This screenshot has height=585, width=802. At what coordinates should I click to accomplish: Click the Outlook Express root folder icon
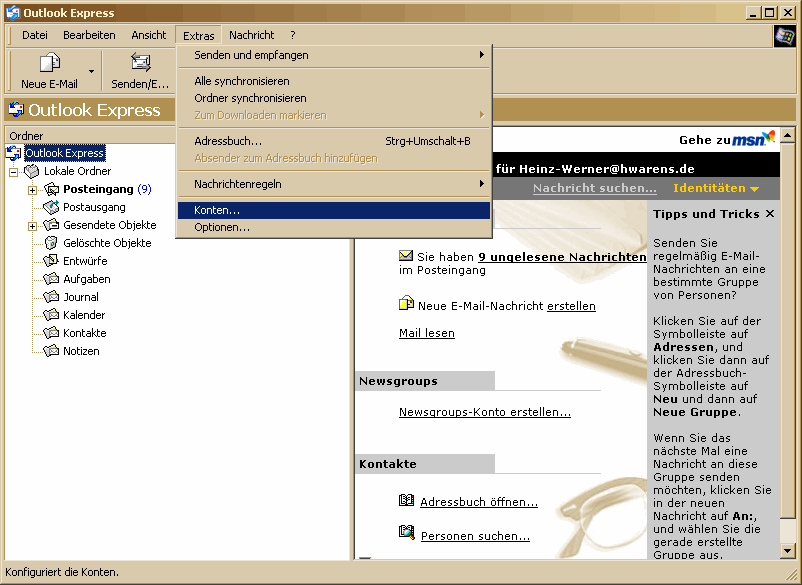pos(14,152)
